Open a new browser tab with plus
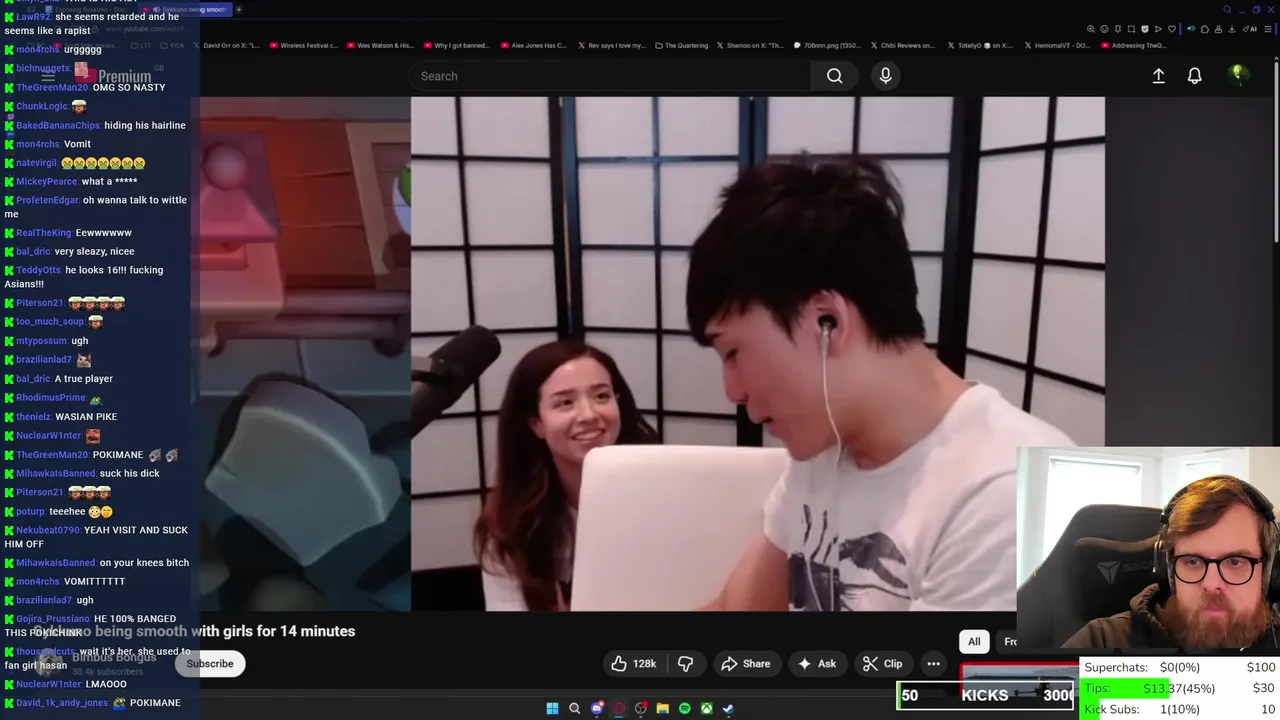Image resolution: width=1280 pixels, height=720 pixels. [x=238, y=9]
